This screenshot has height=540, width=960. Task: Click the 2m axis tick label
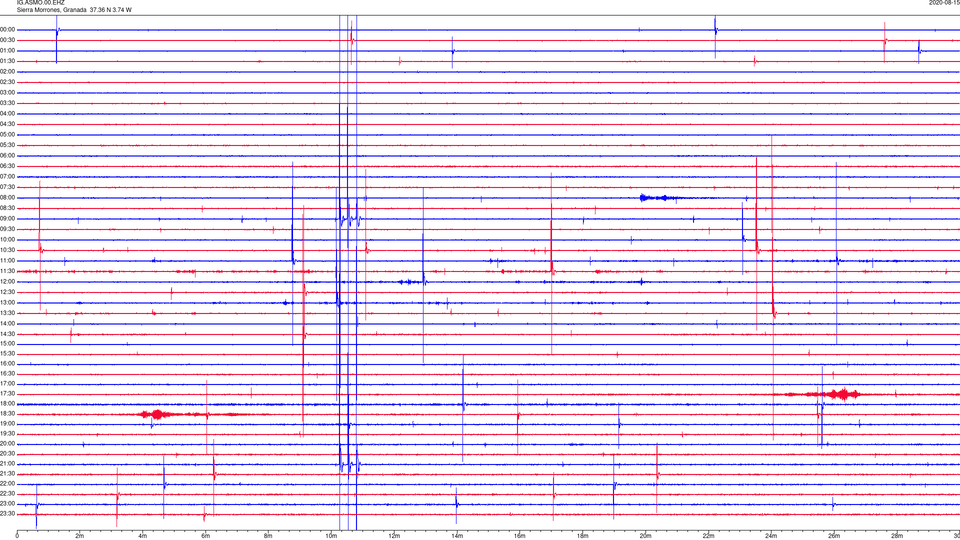[x=80, y=536]
